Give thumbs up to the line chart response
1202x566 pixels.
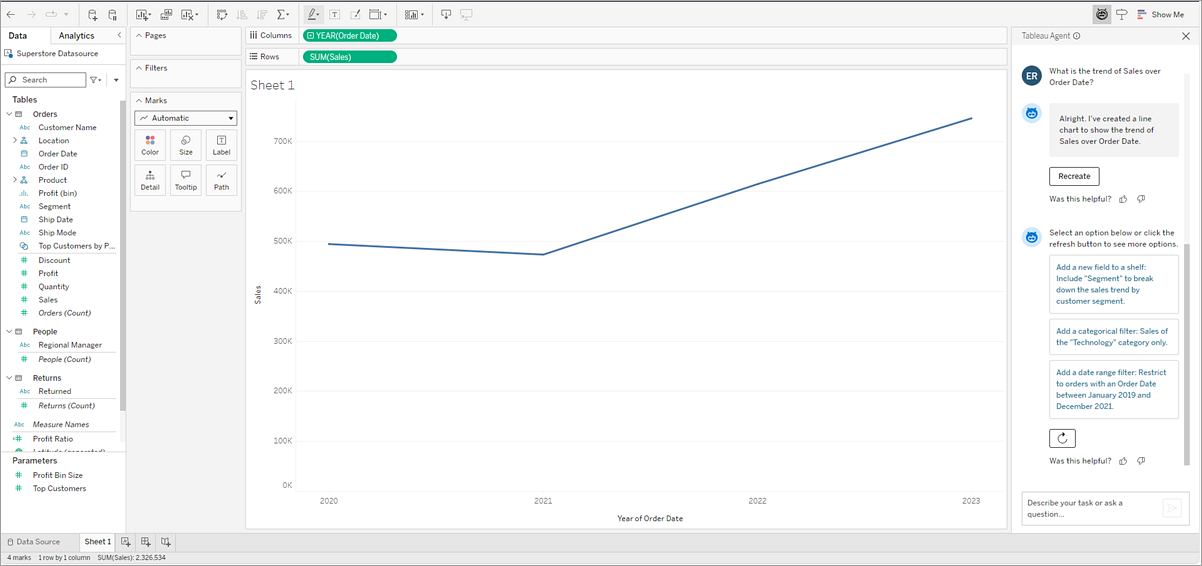pyautogui.click(x=1123, y=199)
